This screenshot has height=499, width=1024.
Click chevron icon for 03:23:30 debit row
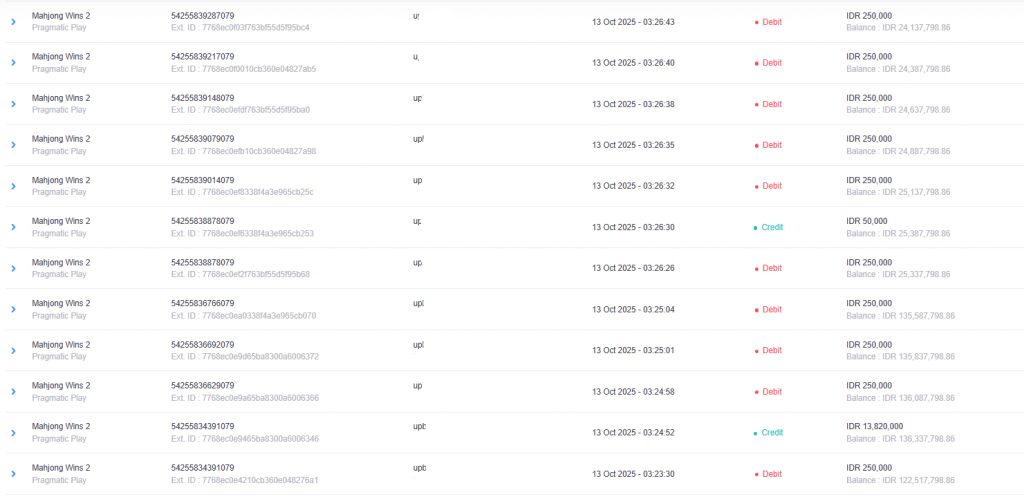13,474
